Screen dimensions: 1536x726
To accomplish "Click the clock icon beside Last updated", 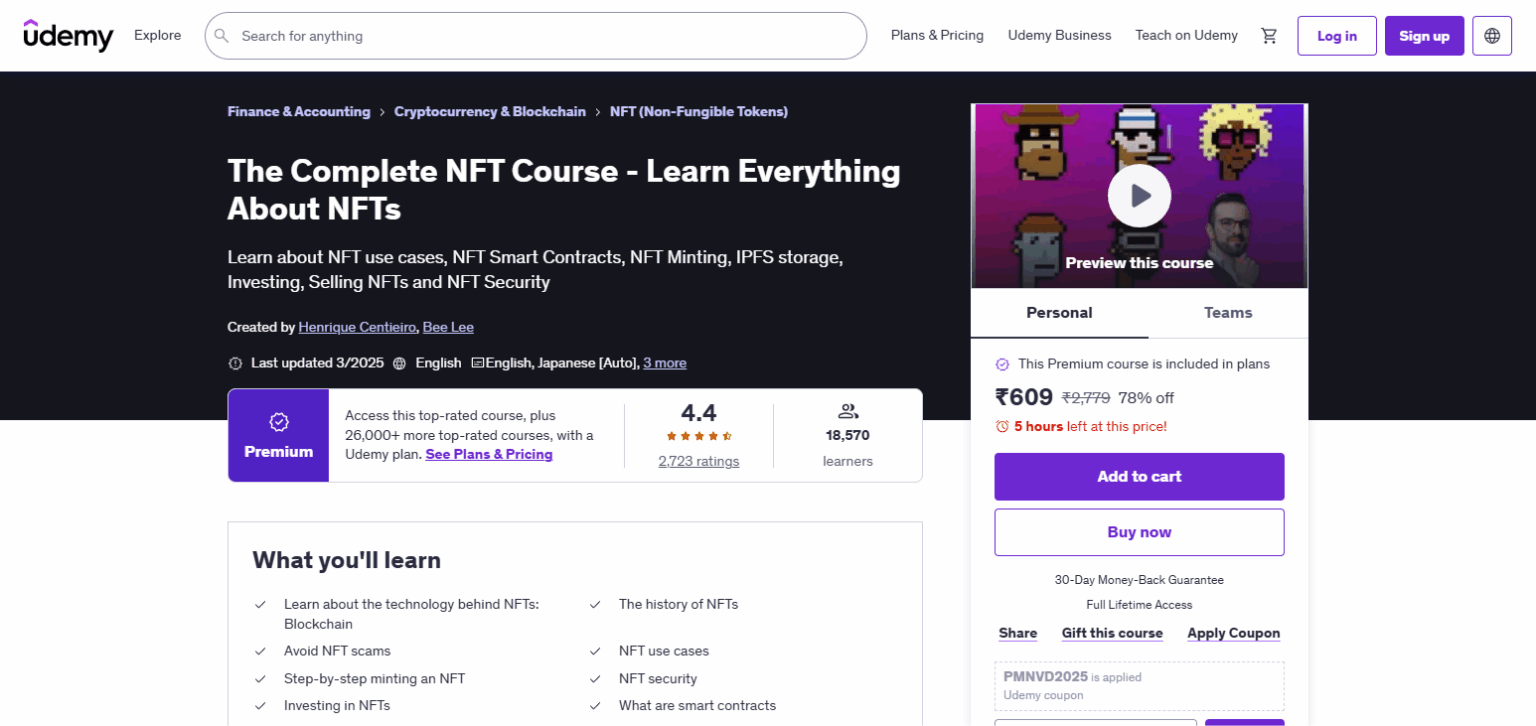I will pos(234,363).
